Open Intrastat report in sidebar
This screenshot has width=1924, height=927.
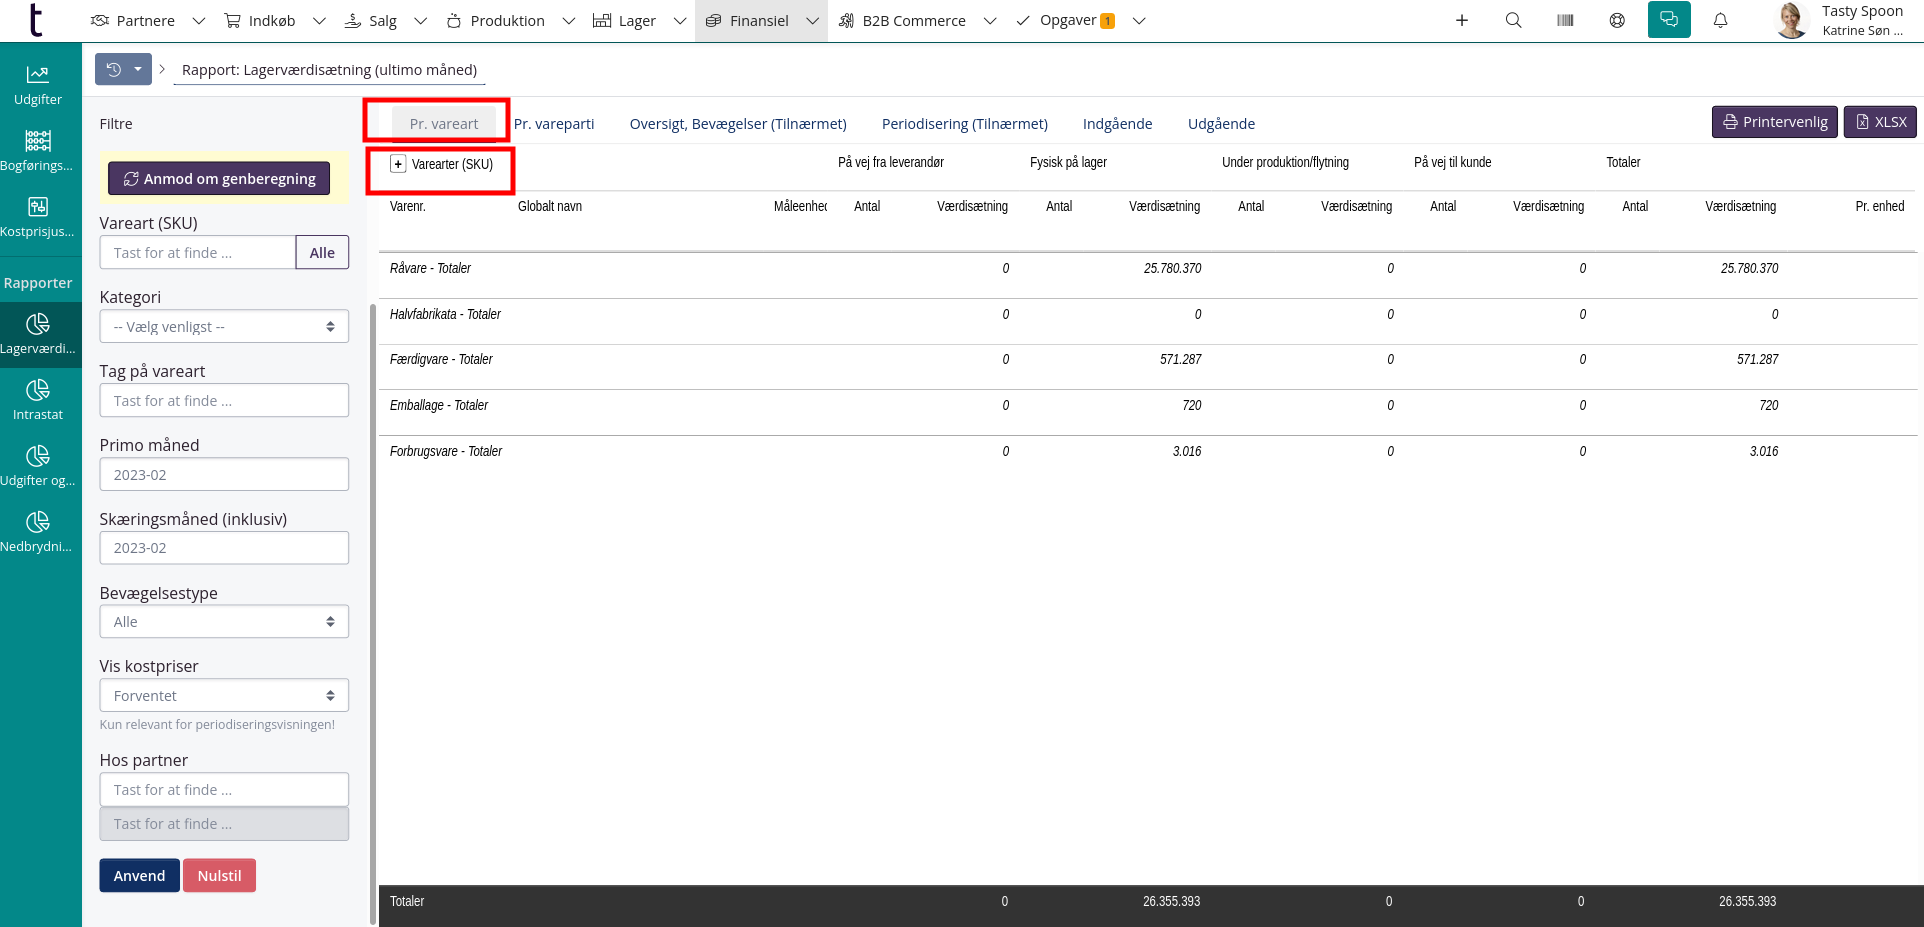click(38, 400)
